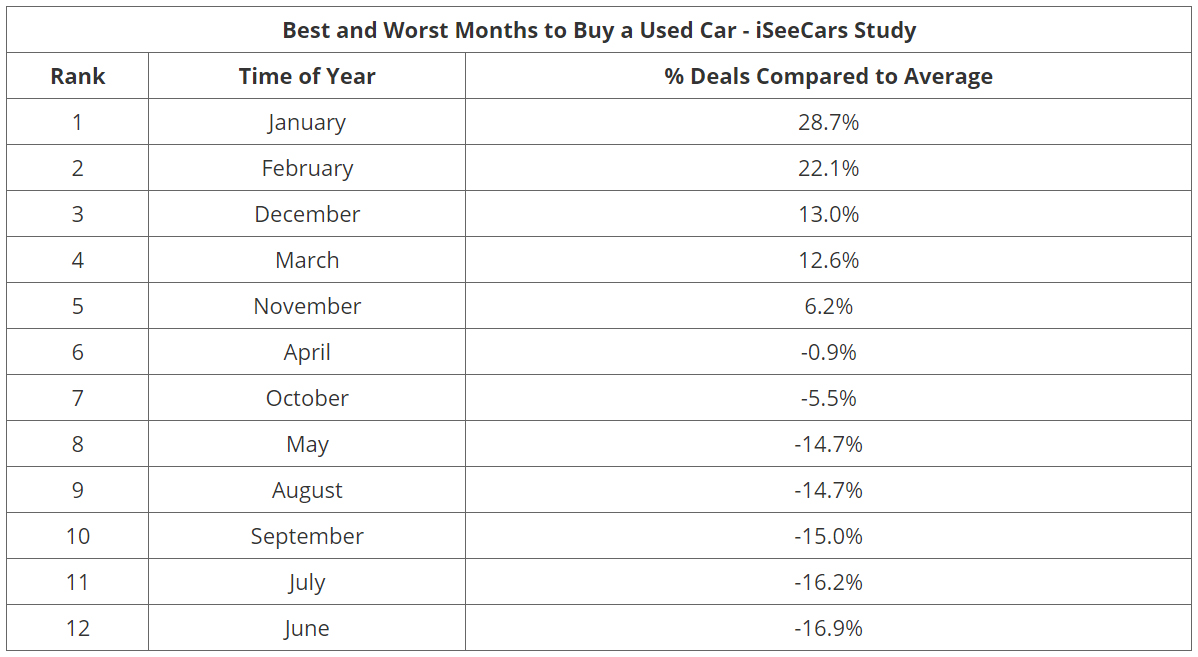This screenshot has height=657, width=1198.
Task: Click the February cell
Action: (307, 168)
